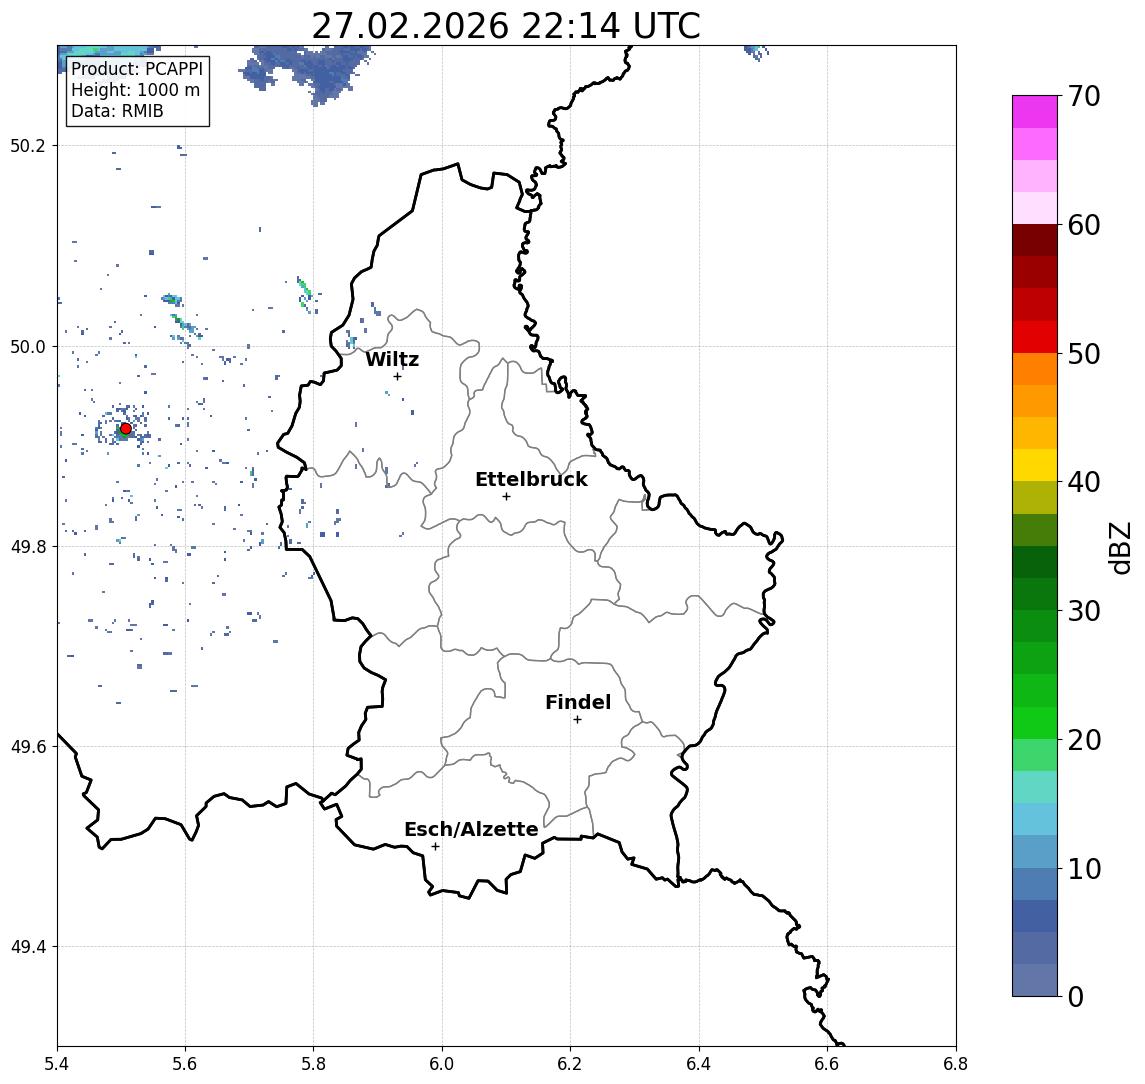Click the red radar location dot

click(x=126, y=429)
